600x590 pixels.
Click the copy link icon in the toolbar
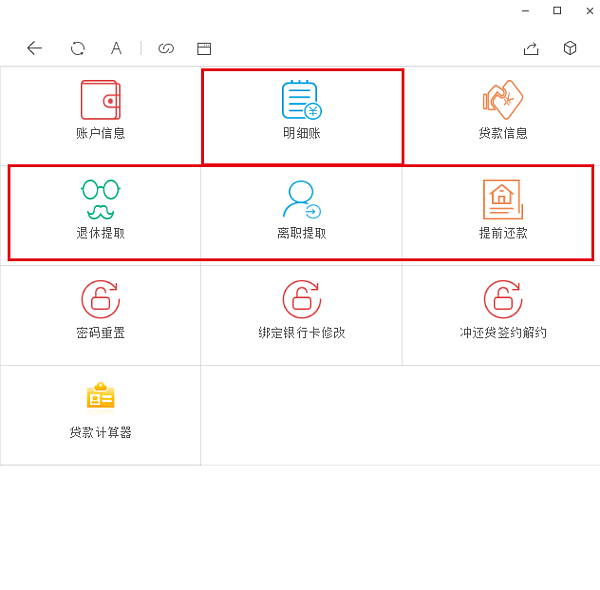166,48
